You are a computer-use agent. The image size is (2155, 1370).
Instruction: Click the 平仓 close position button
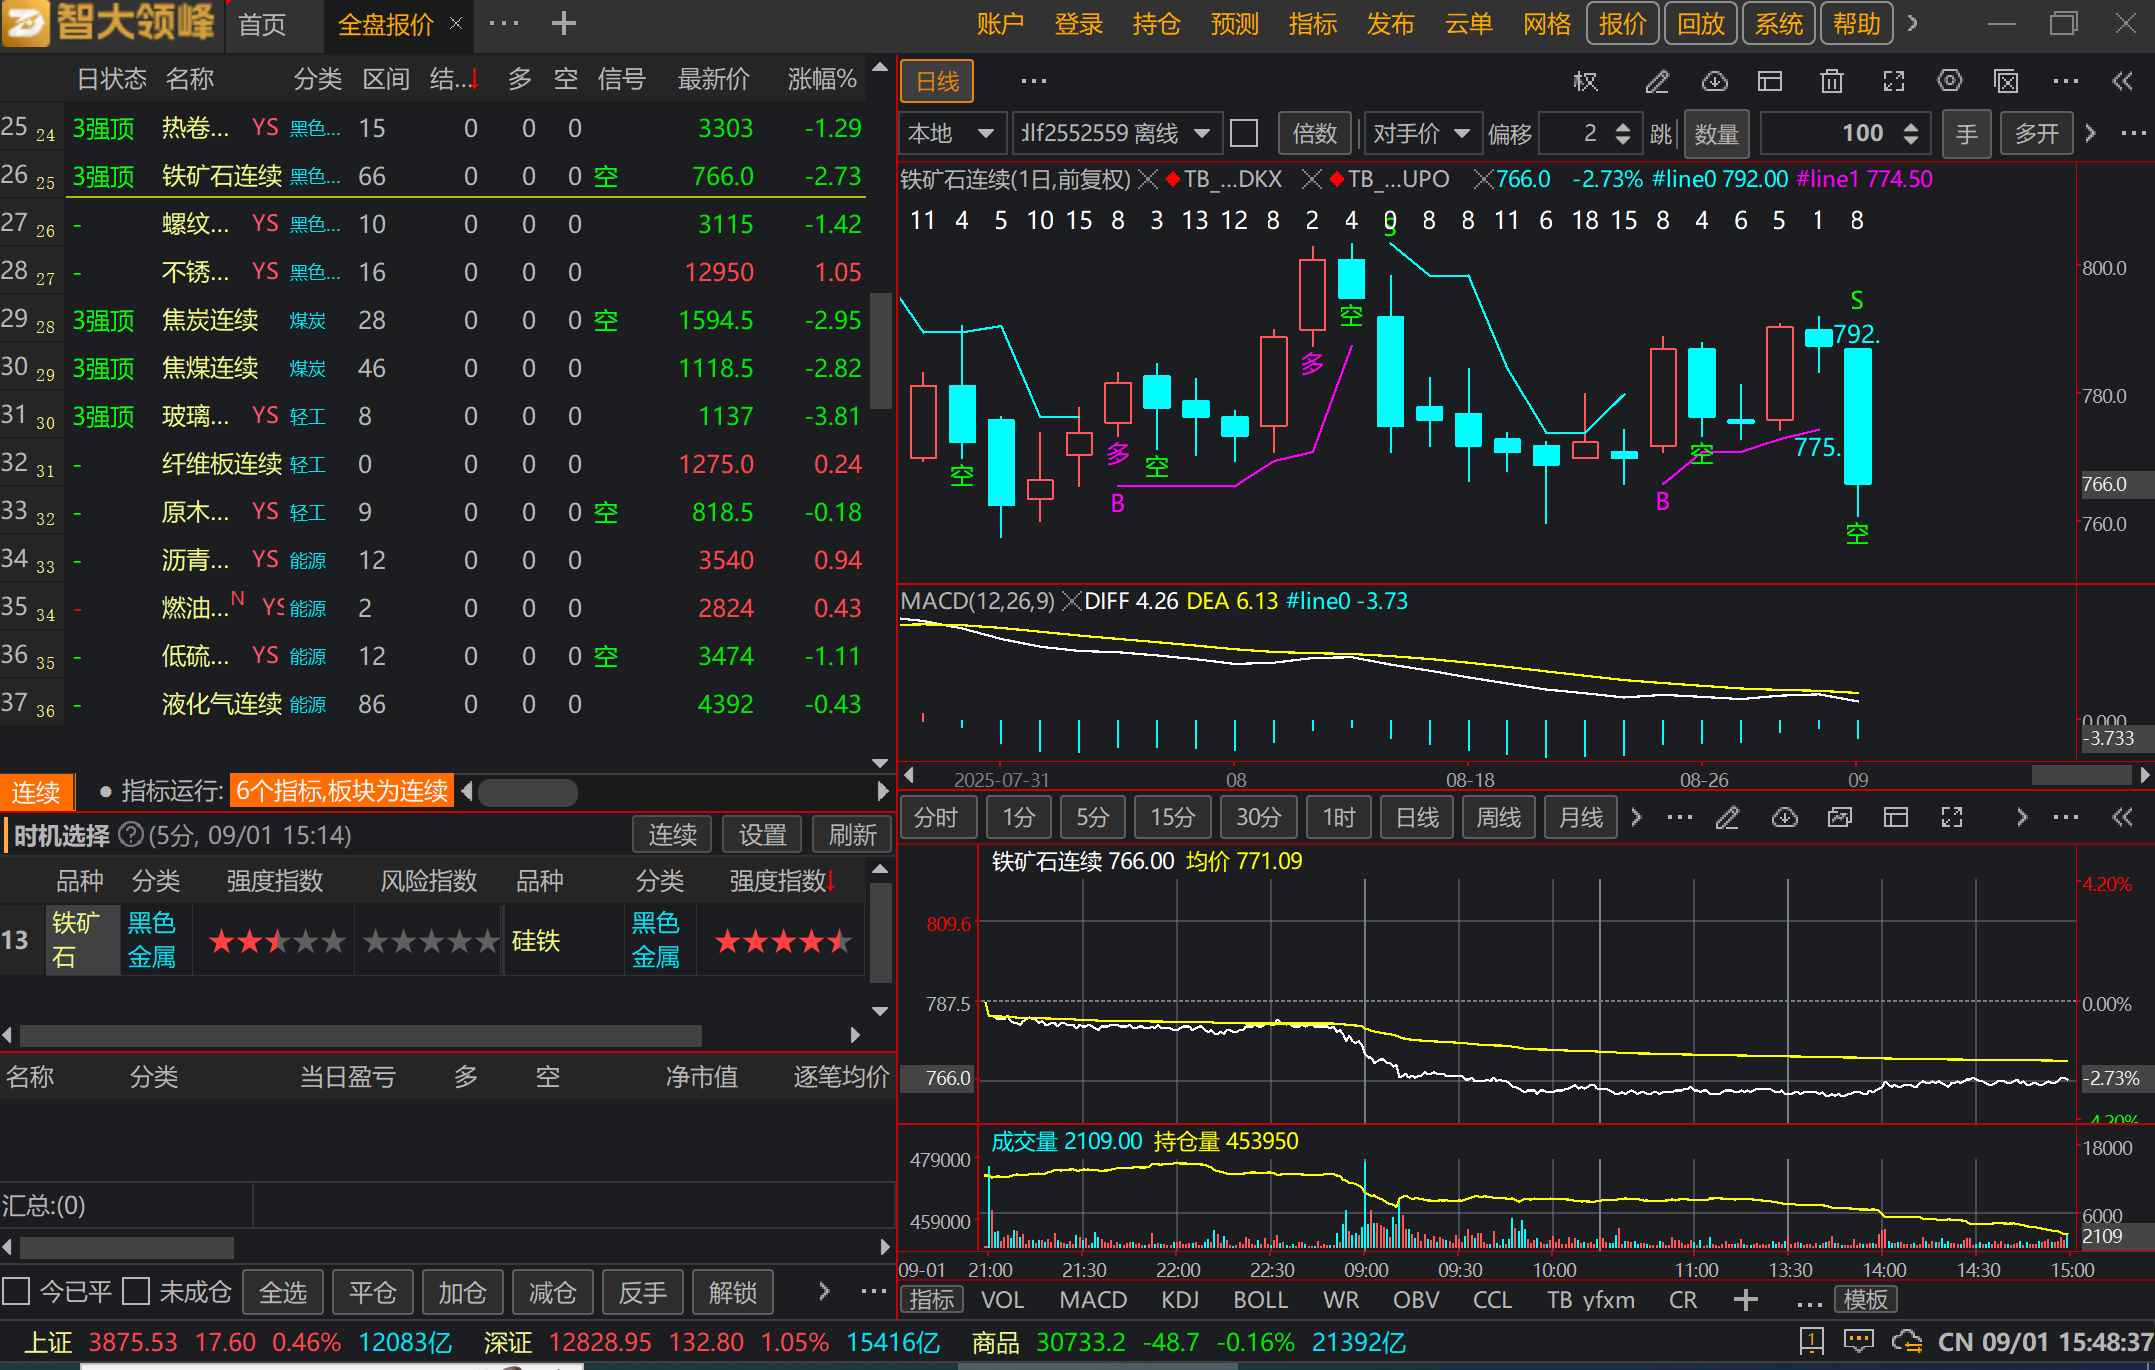[x=372, y=1293]
